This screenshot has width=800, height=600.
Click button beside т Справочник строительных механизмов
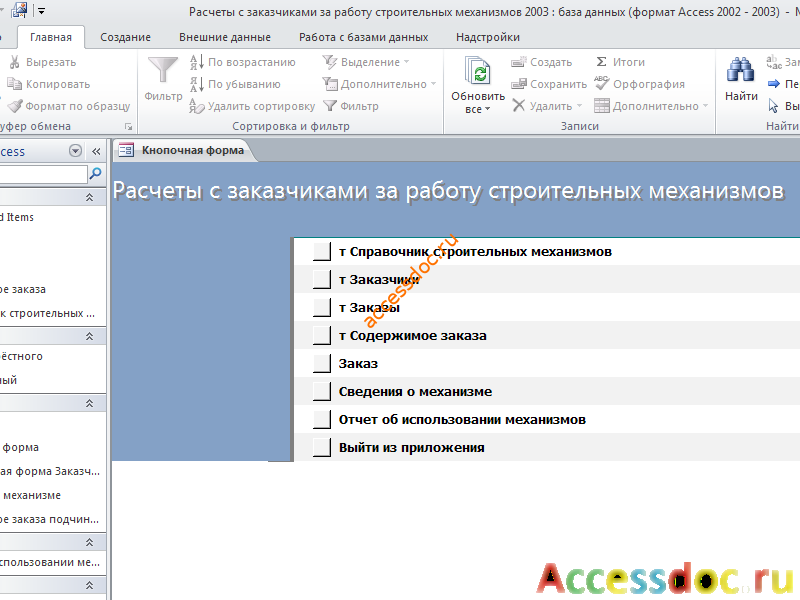[x=322, y=252]
